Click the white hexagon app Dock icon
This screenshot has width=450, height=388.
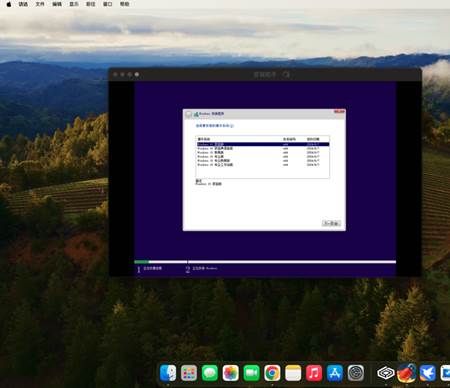[386, 373]
